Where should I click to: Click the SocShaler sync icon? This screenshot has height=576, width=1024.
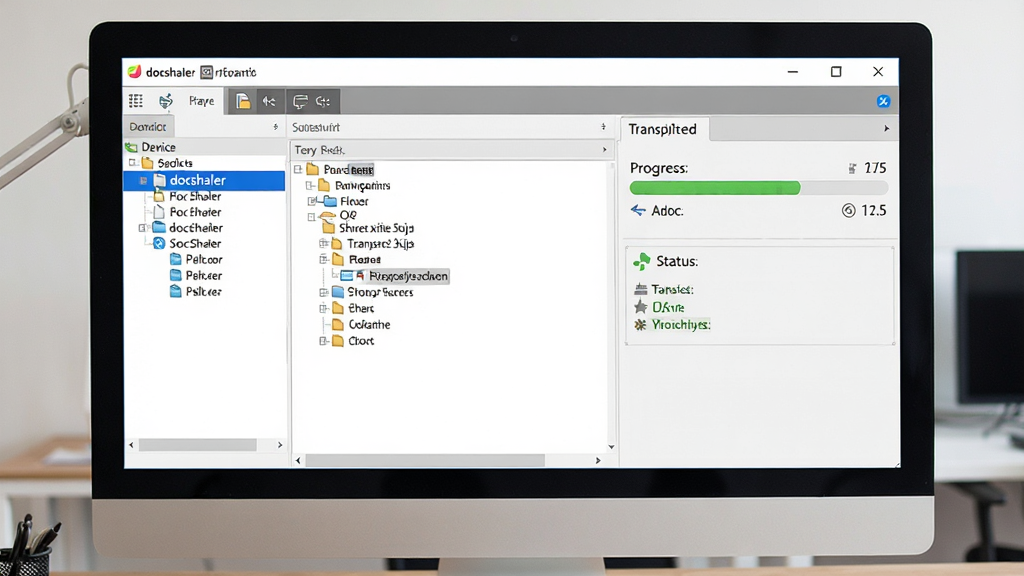[x=159, y=244]
